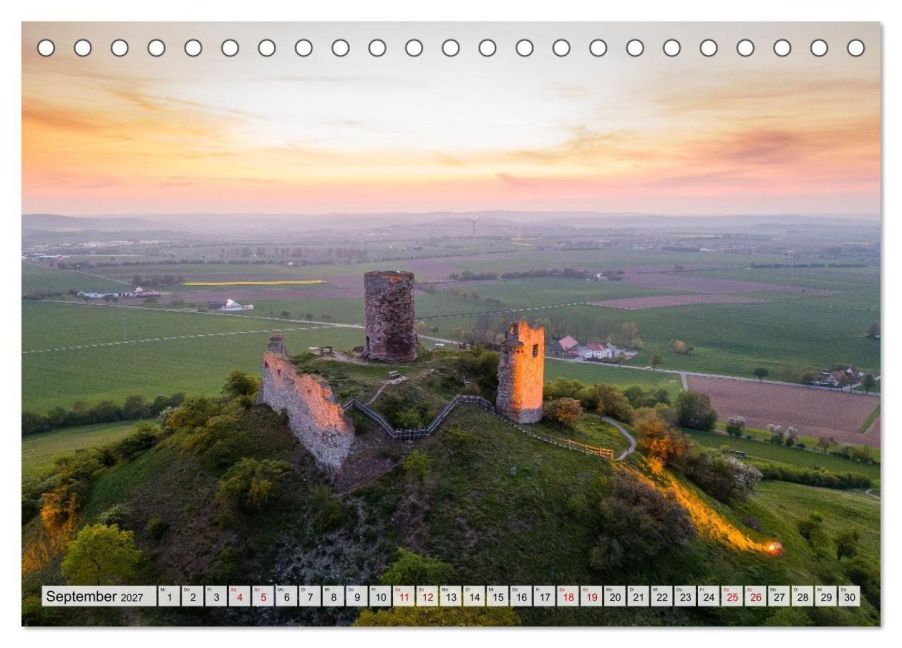This screenshot has height=648, width=902.
Task: Pick the day 30 date cell
Action: 850,596
